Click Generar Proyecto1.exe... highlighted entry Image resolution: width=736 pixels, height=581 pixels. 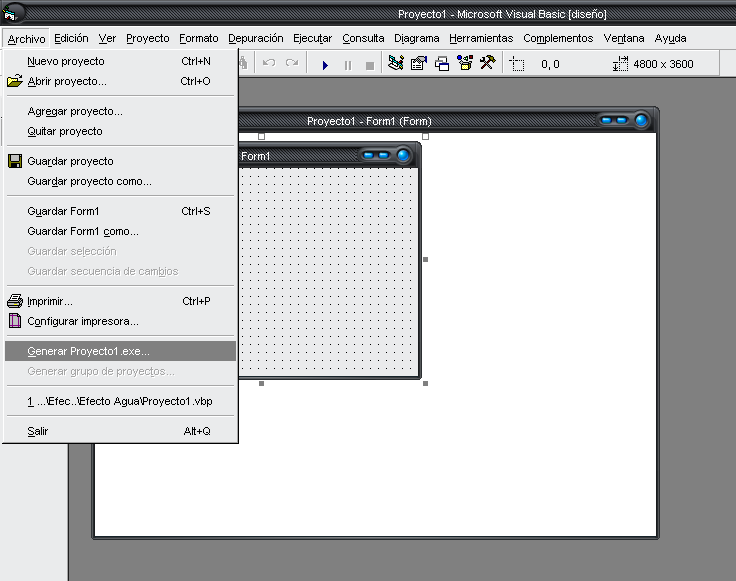click(121, 351)
